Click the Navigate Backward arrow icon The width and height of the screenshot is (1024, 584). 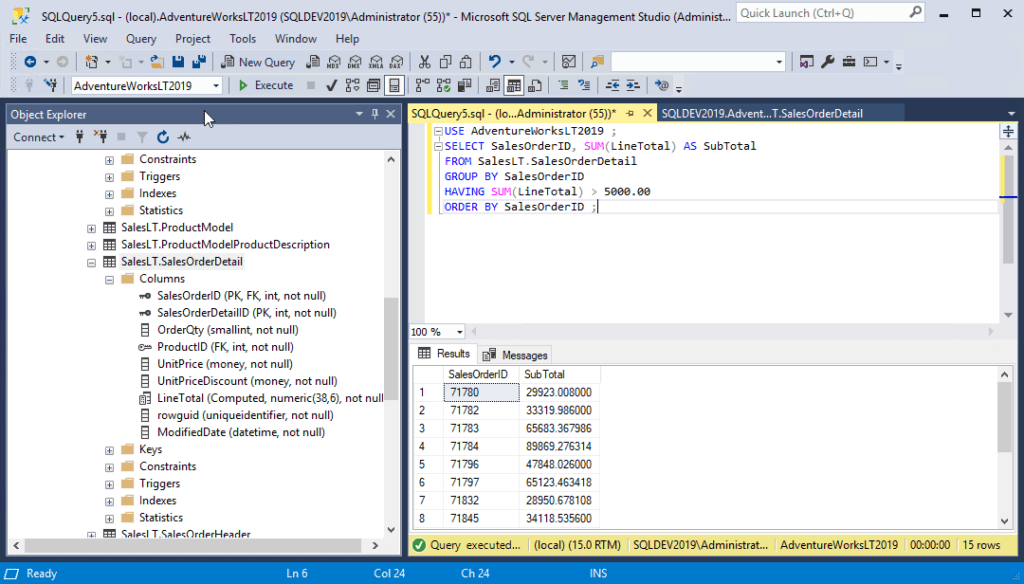point(30,62)
